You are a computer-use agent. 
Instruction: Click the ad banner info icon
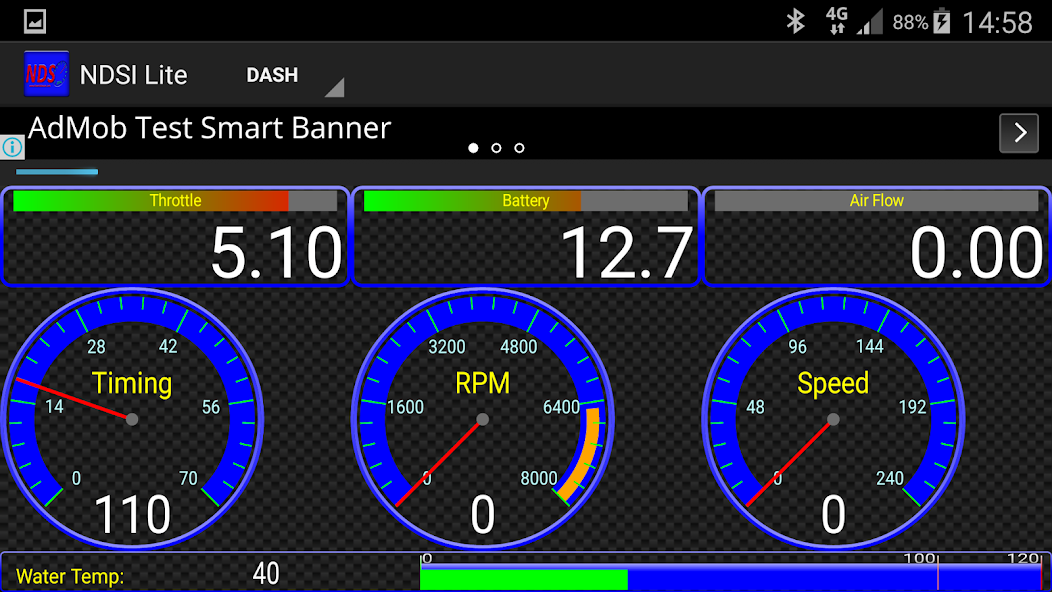point(12,148)
